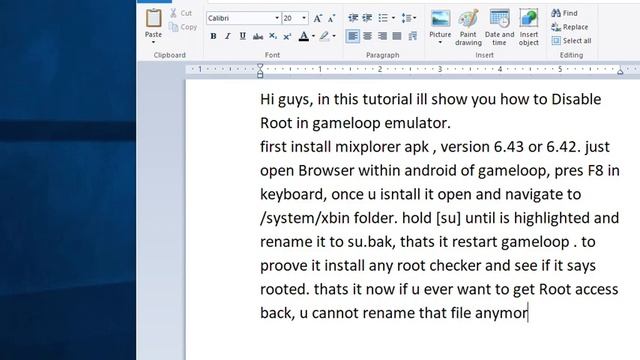
Task: Click Copy in the Clipboard group
Action: [183, 27]
